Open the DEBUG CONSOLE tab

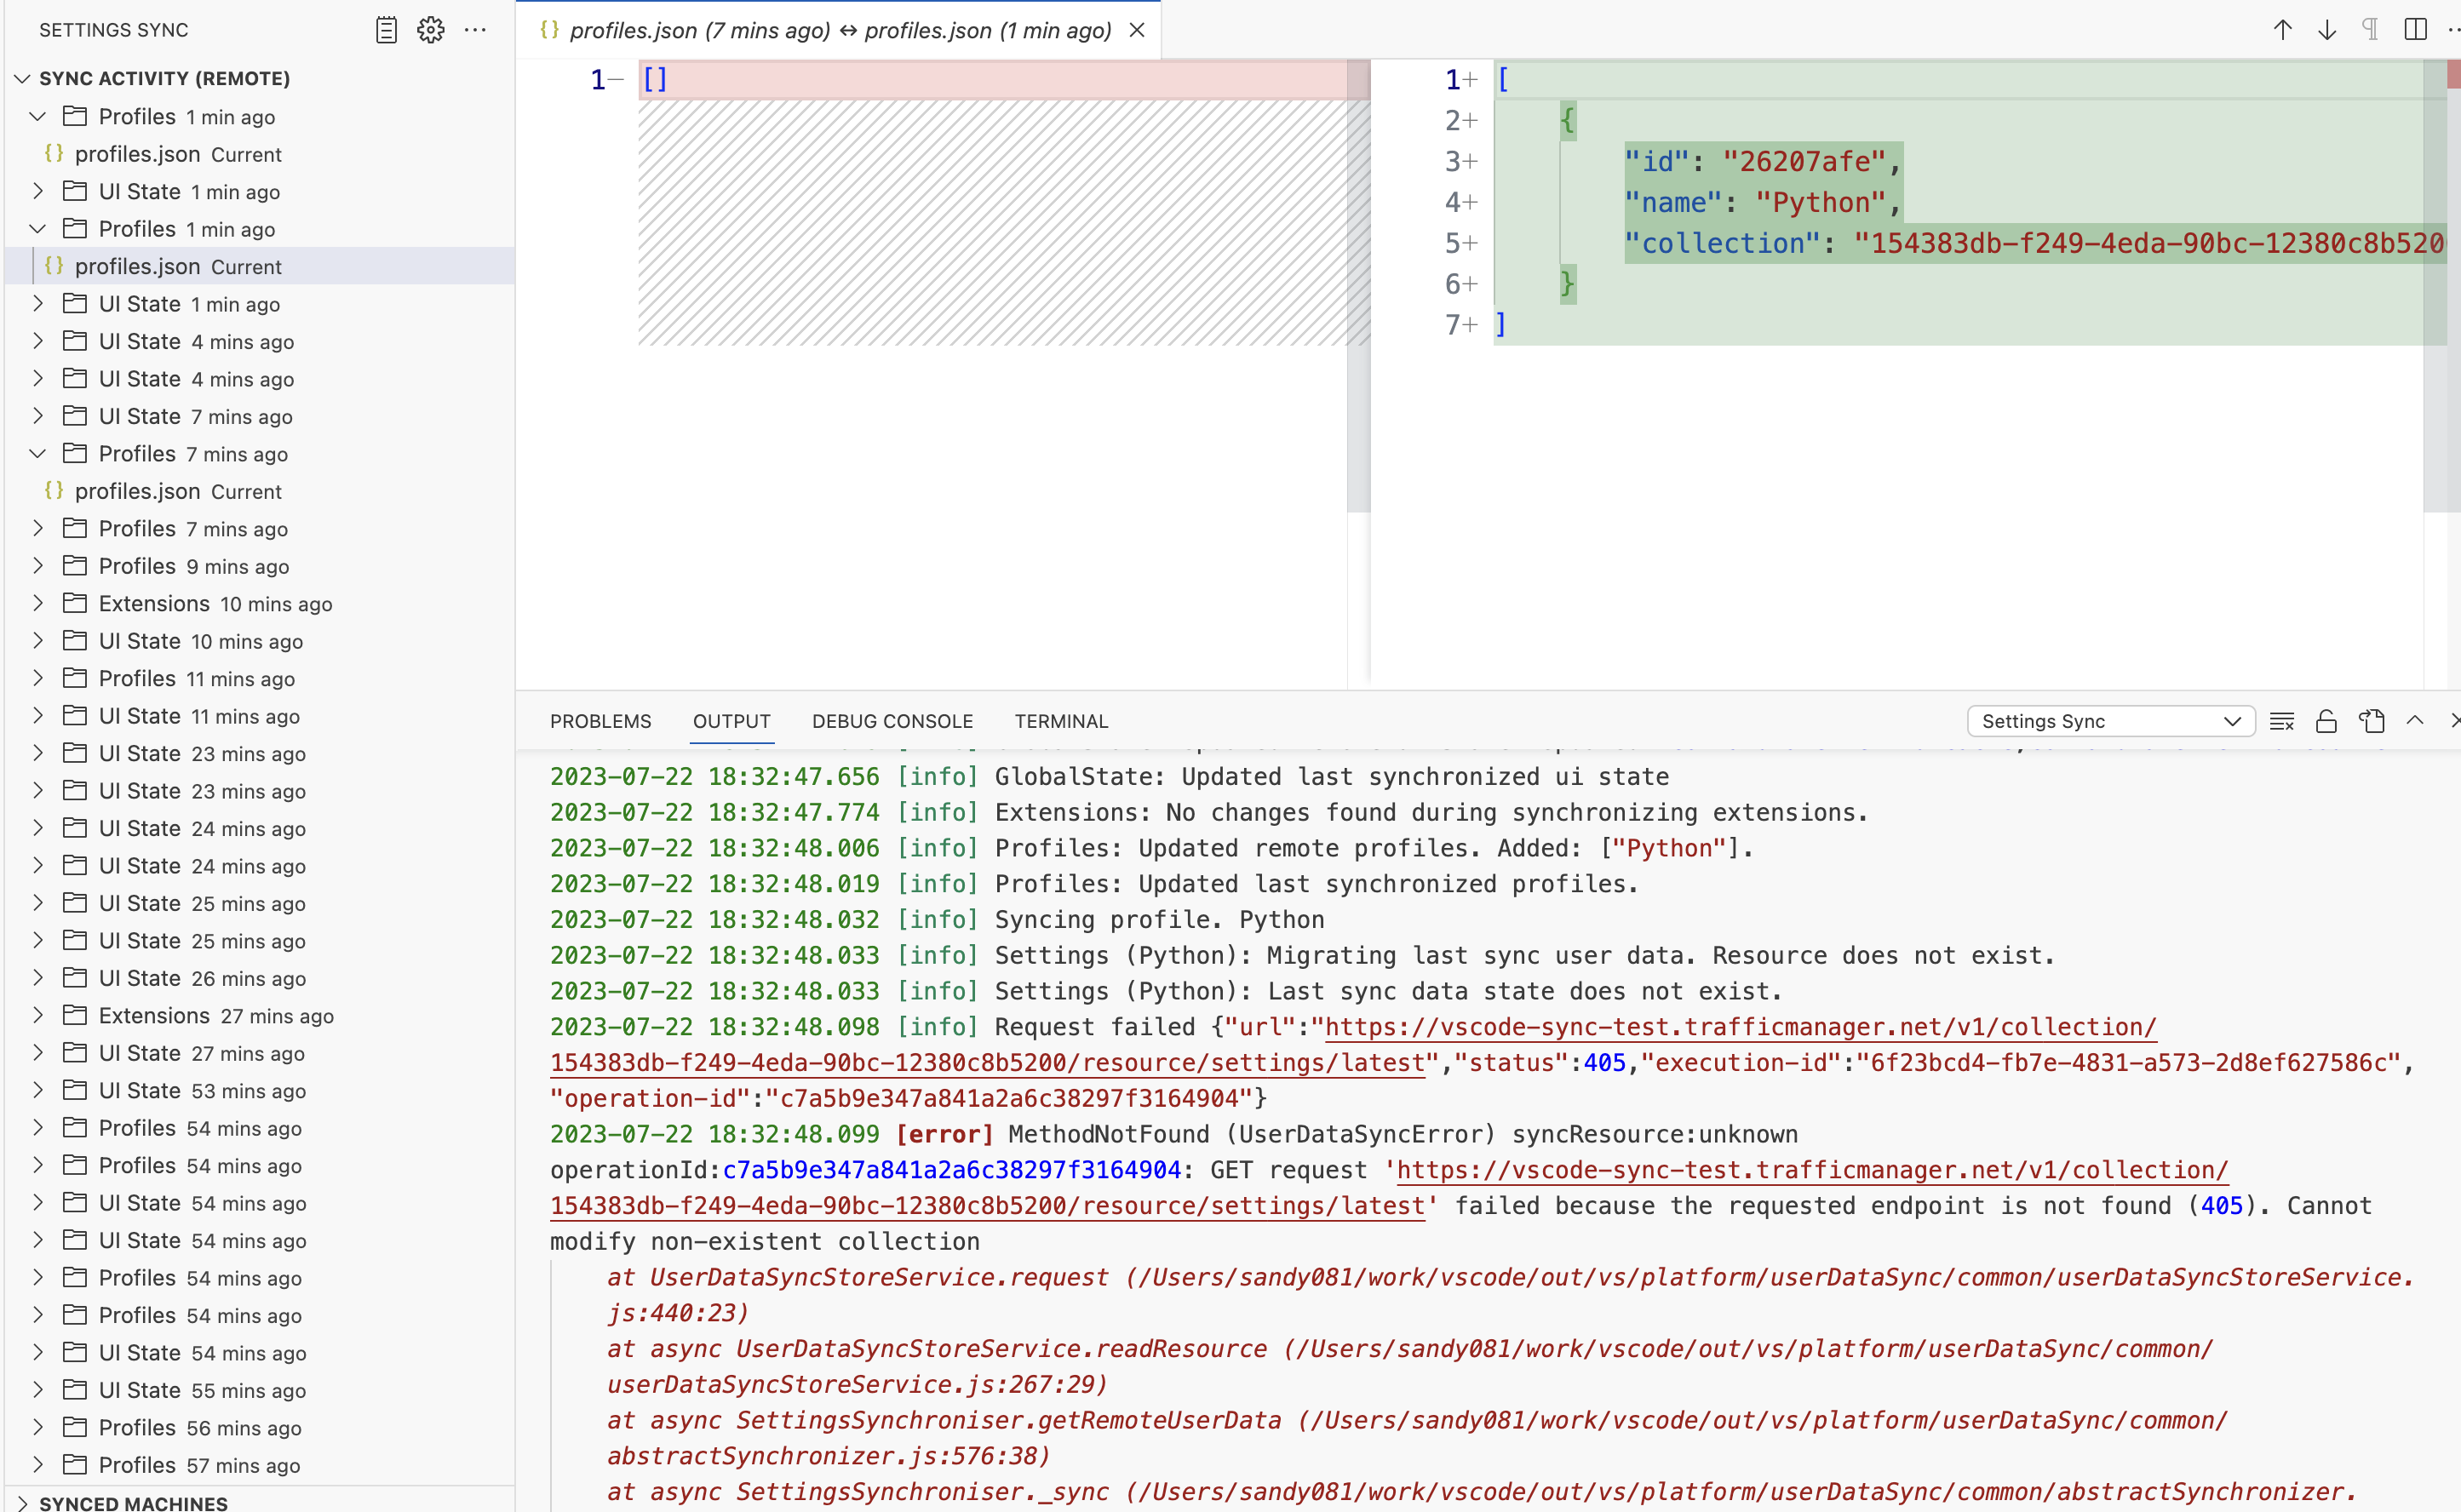tap(892, 721)
